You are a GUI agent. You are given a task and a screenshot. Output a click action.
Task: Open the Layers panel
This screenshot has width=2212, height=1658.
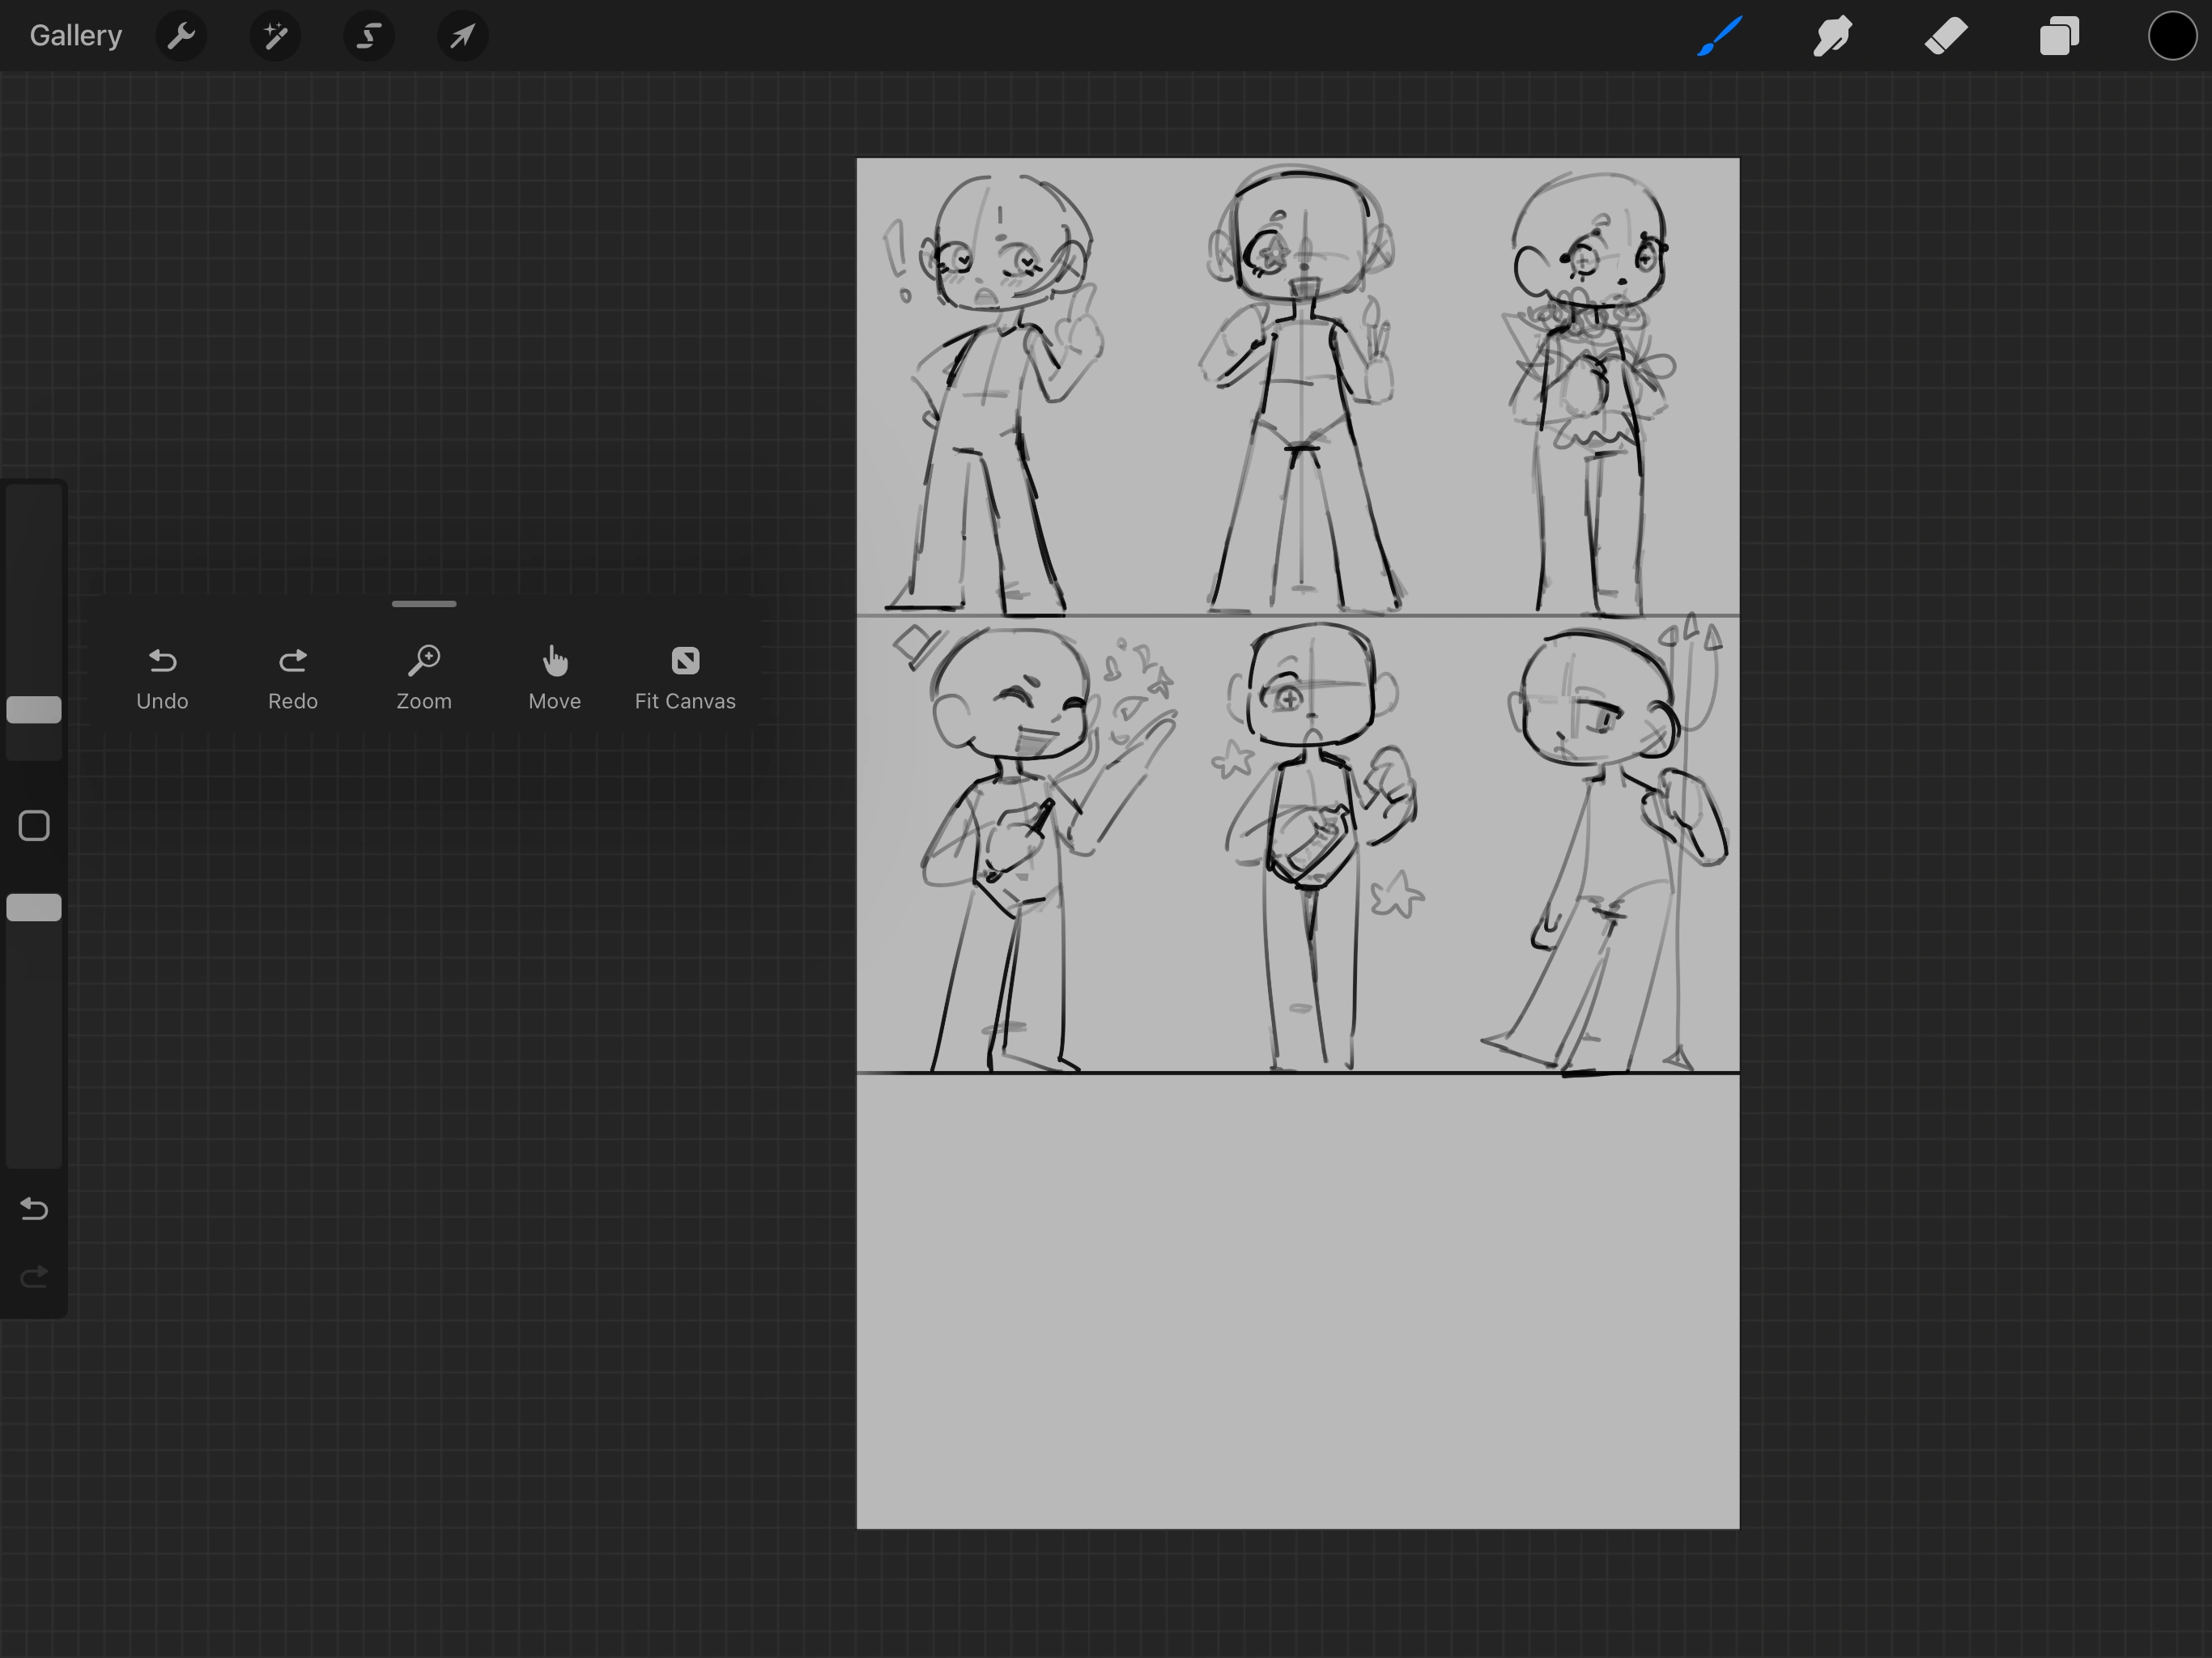click(2059, 37)
